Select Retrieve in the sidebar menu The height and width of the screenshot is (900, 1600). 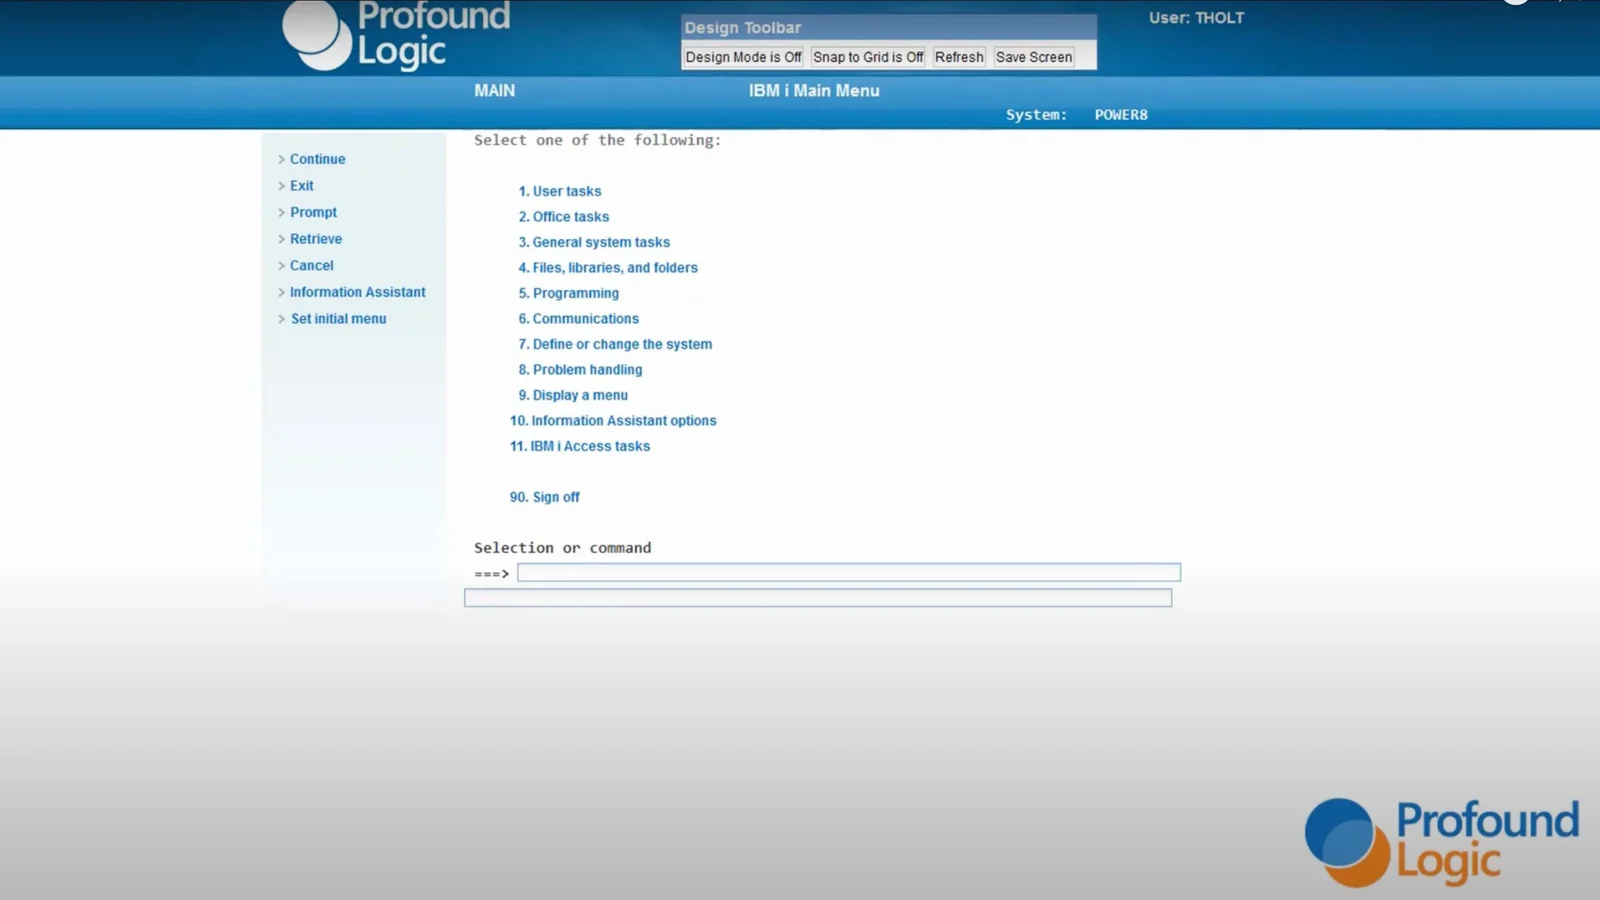pos(316,239)
